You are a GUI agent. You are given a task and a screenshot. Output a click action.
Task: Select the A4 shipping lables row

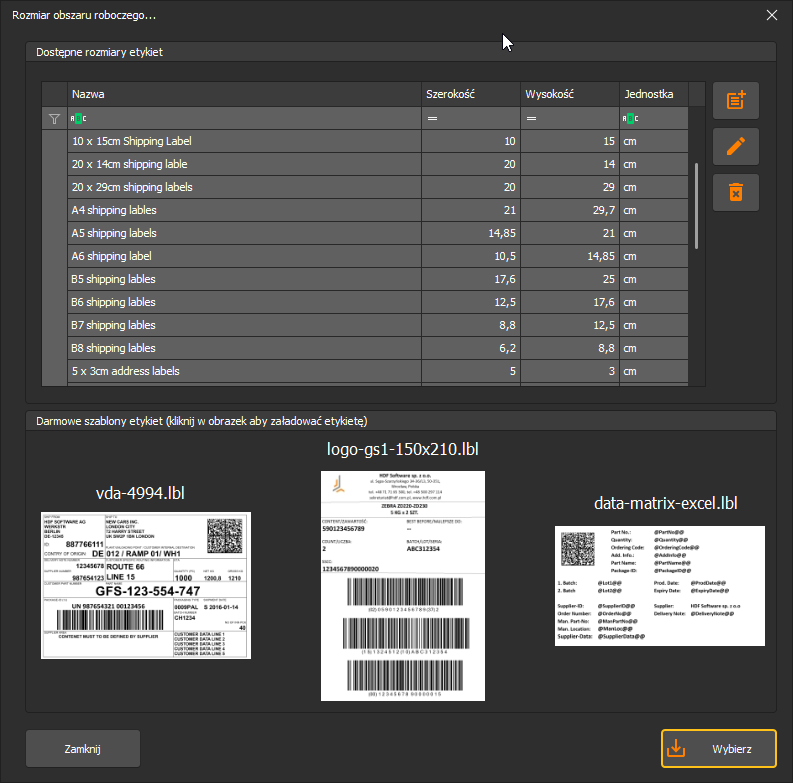(x=378, y=210)
